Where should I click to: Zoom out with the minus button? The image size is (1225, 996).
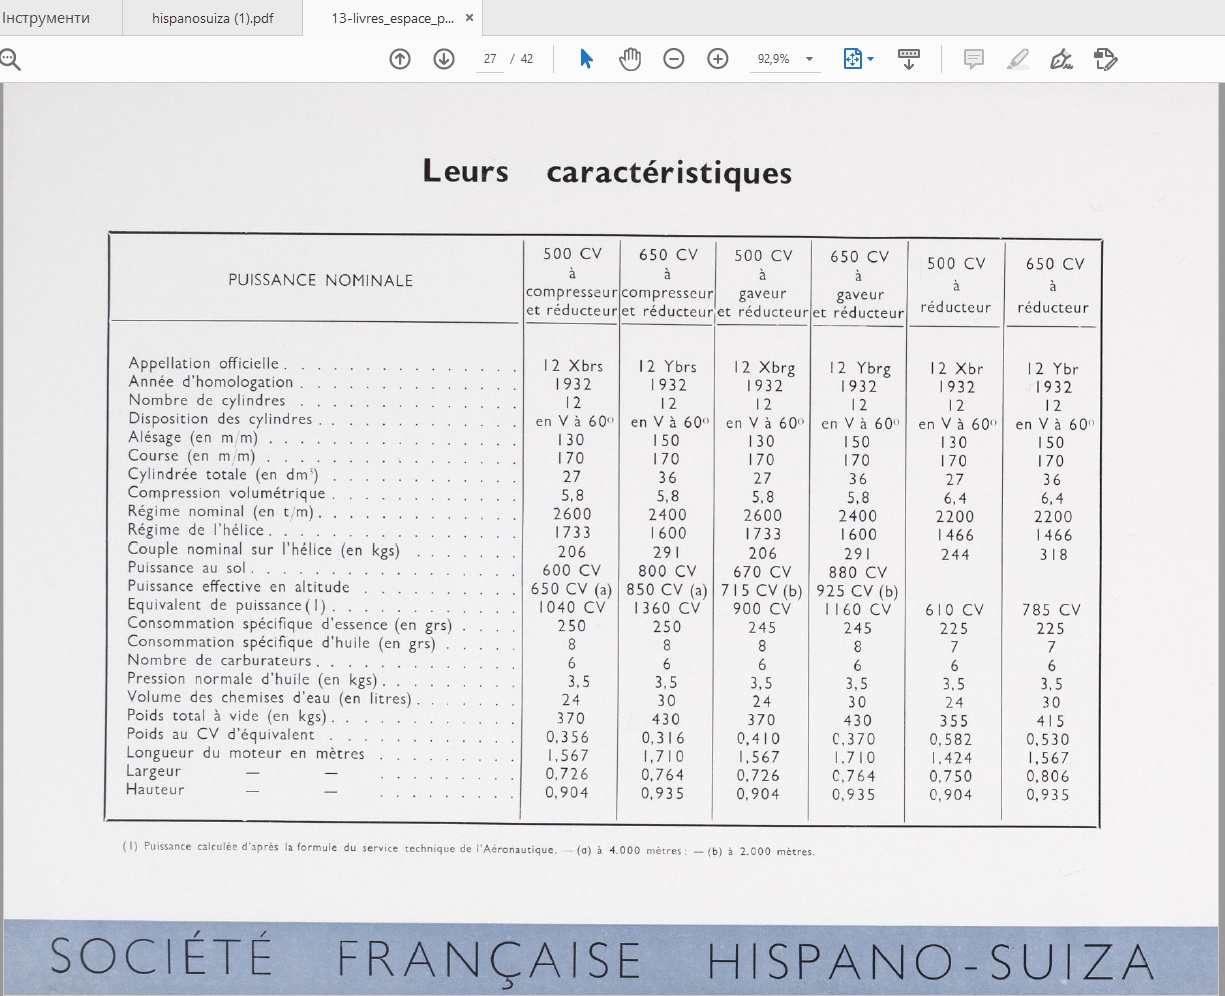(x=674, y=59)
